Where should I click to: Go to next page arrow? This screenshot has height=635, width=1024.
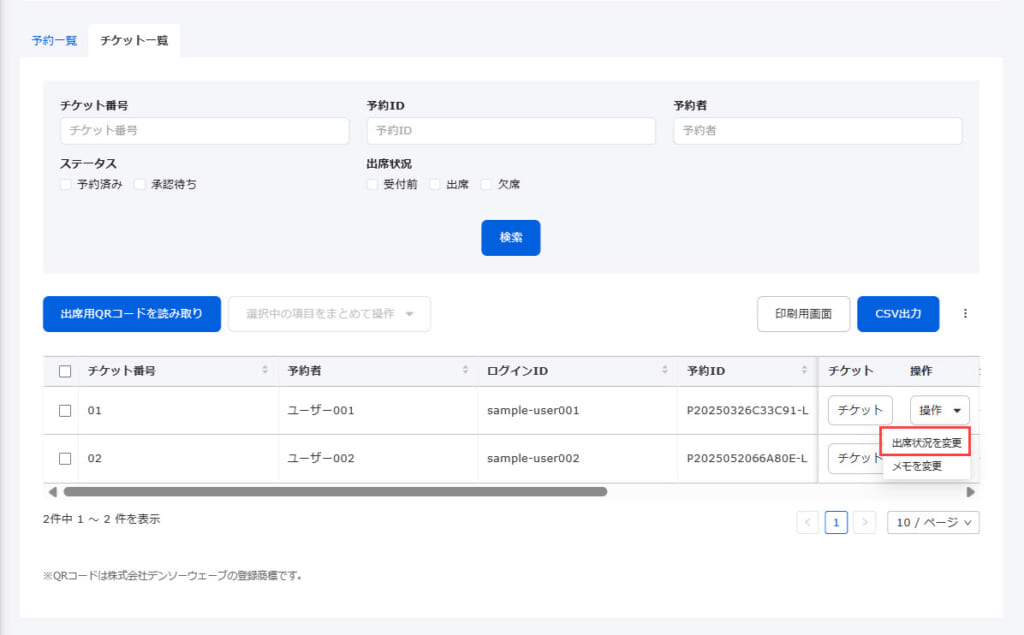865,522
